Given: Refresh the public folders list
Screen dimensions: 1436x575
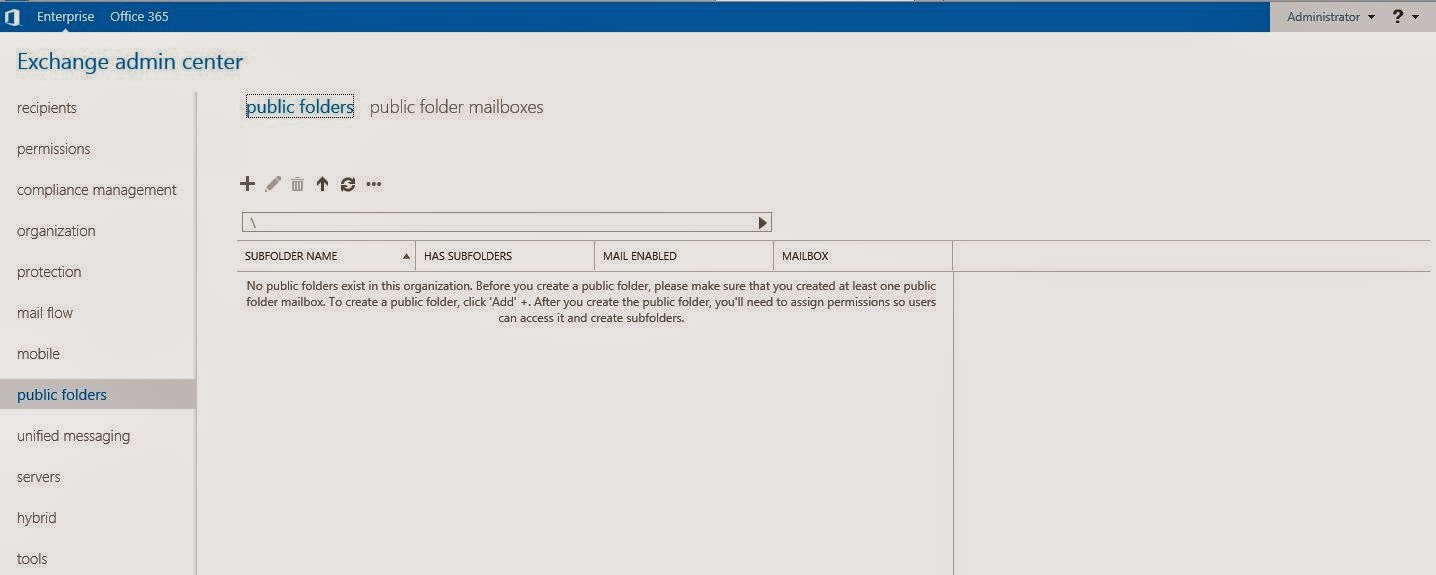Looking at the screenshot, I should pos(348,184).
